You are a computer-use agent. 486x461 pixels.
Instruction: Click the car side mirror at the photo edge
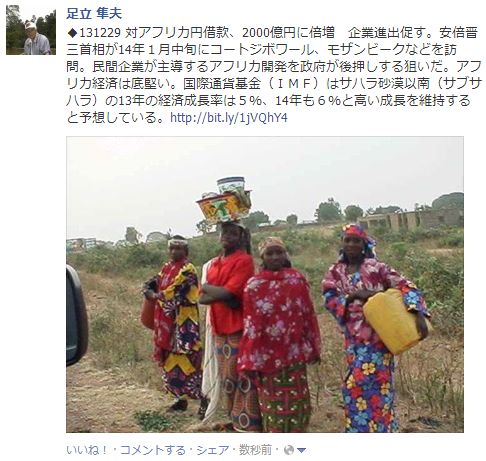pos(76,316)
